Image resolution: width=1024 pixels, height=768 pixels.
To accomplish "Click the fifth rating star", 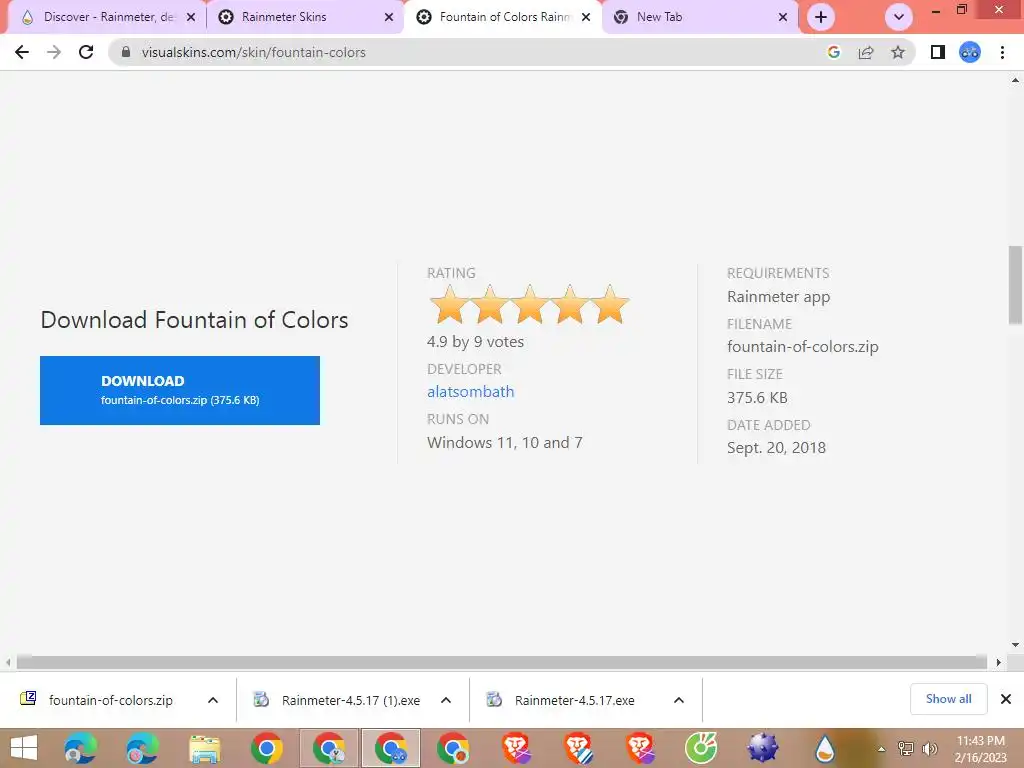I will pos(610,304).
